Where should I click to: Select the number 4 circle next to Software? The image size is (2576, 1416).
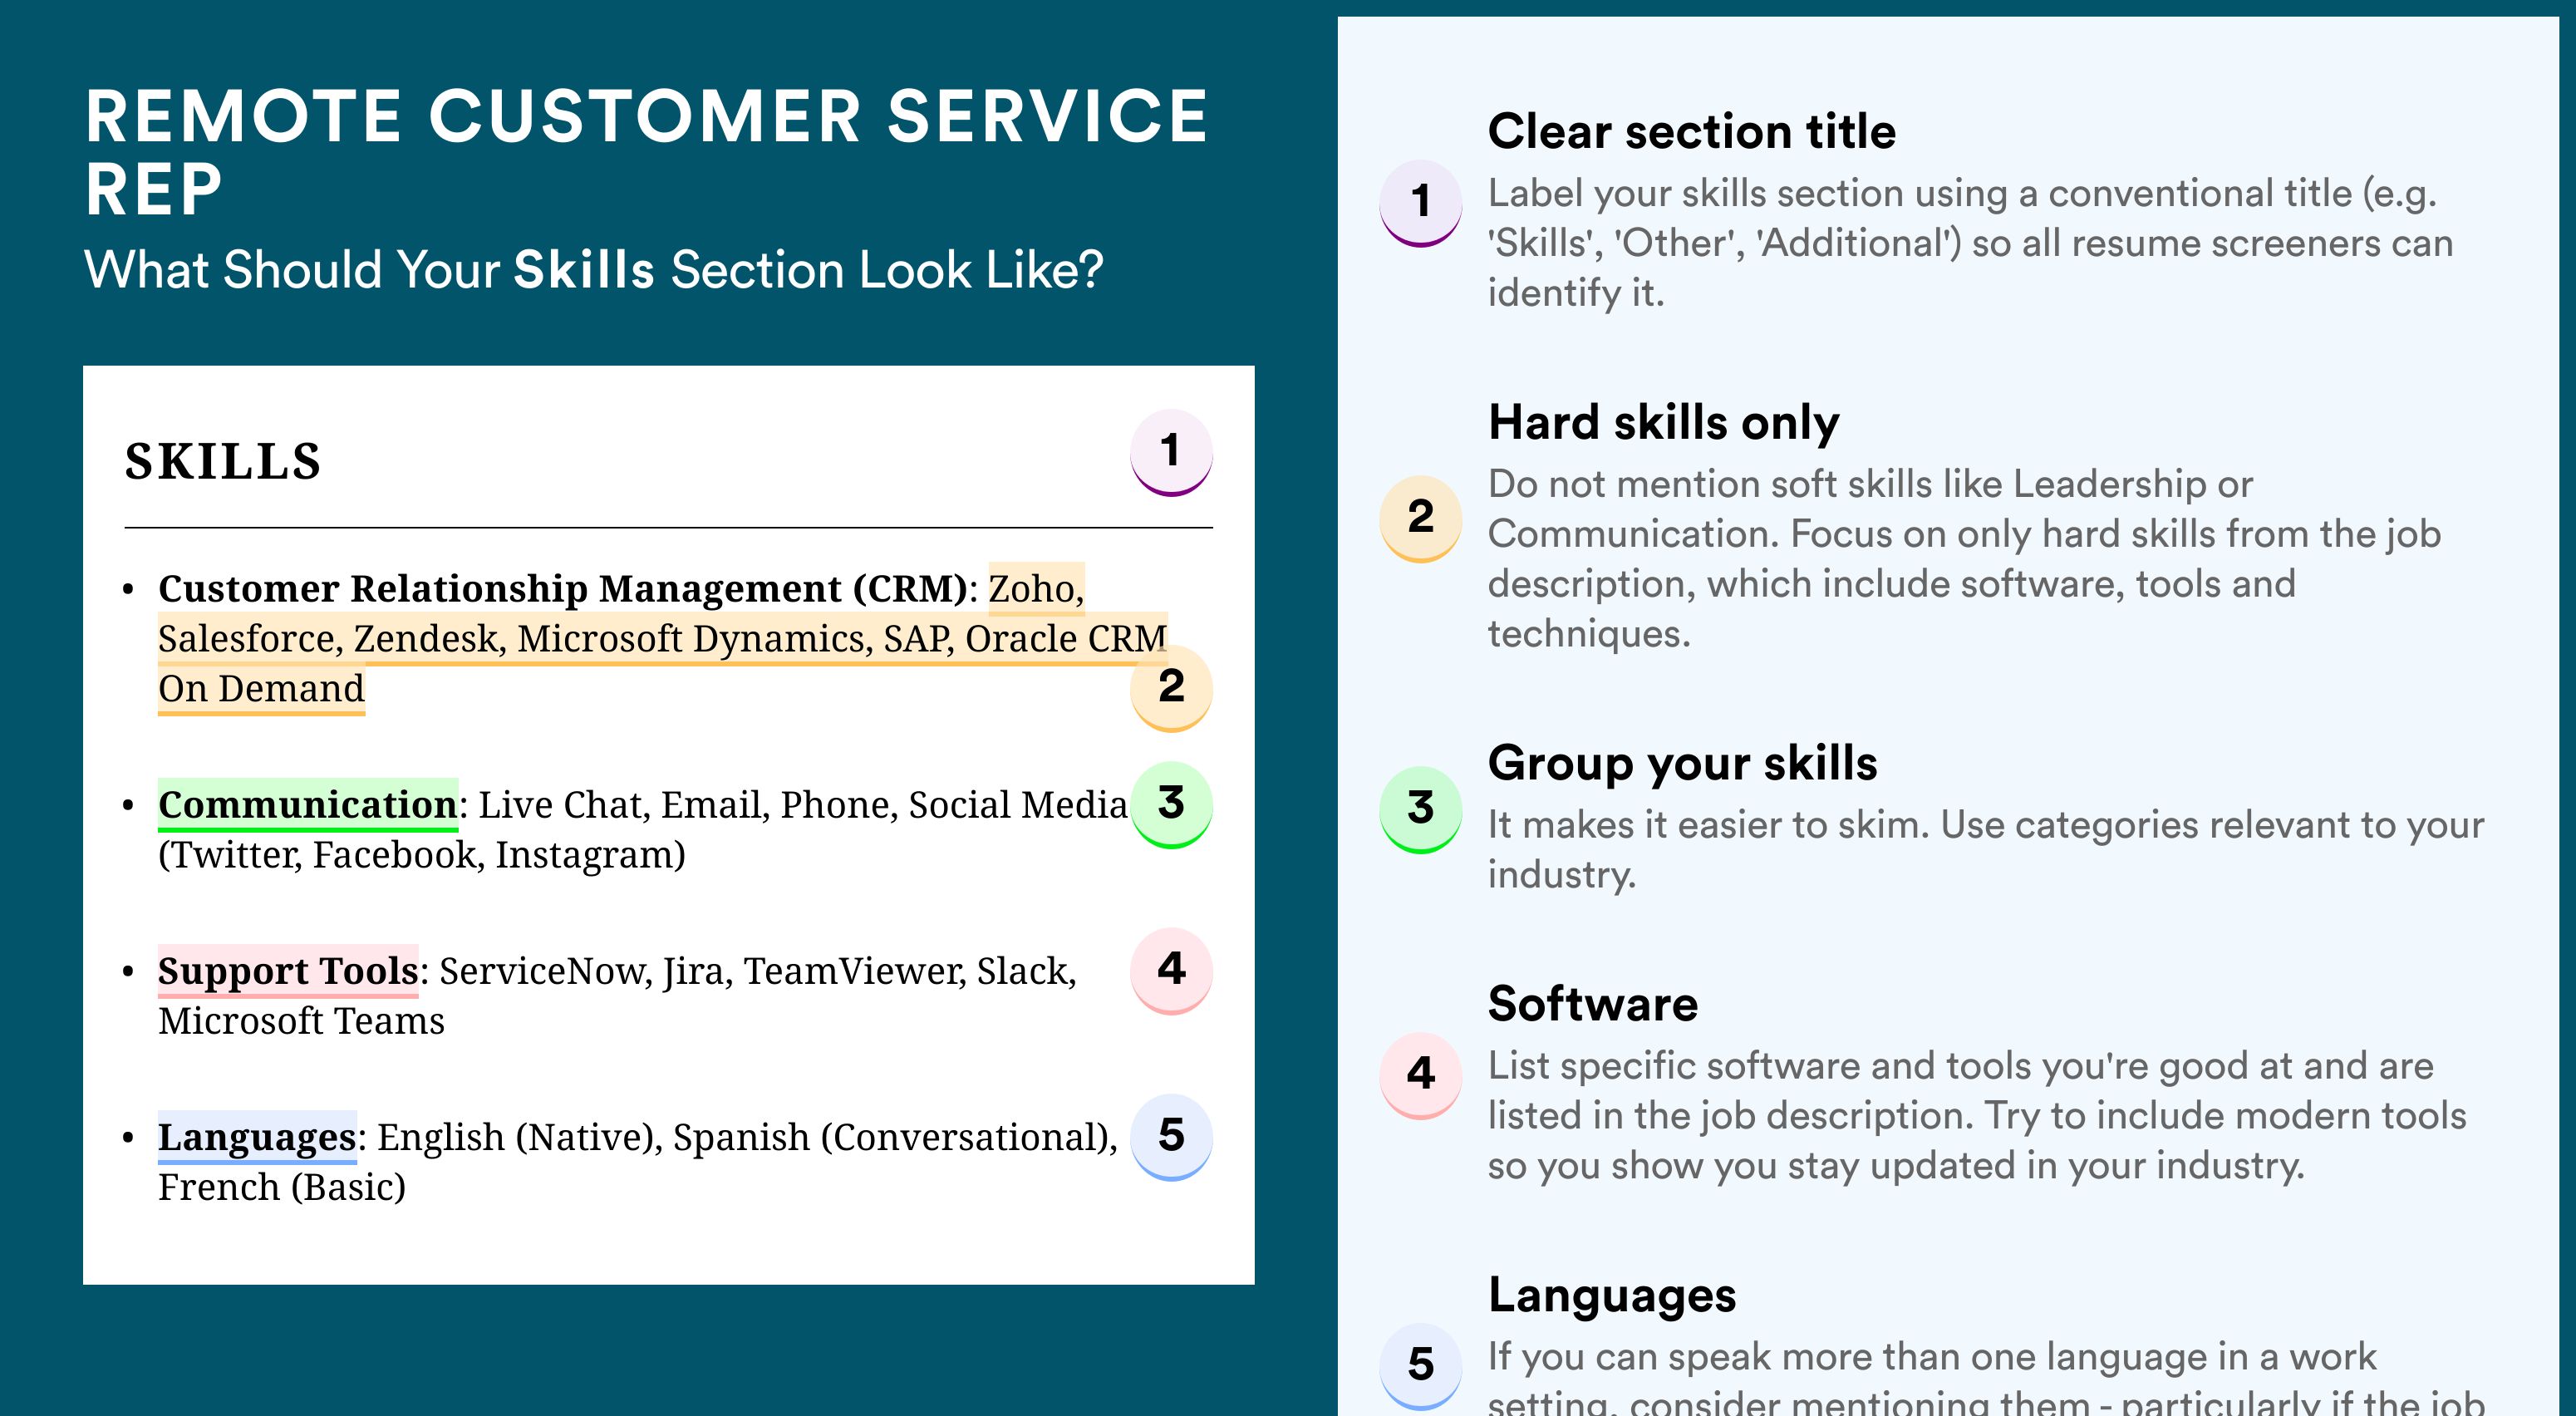[x=1421, y=1075]
